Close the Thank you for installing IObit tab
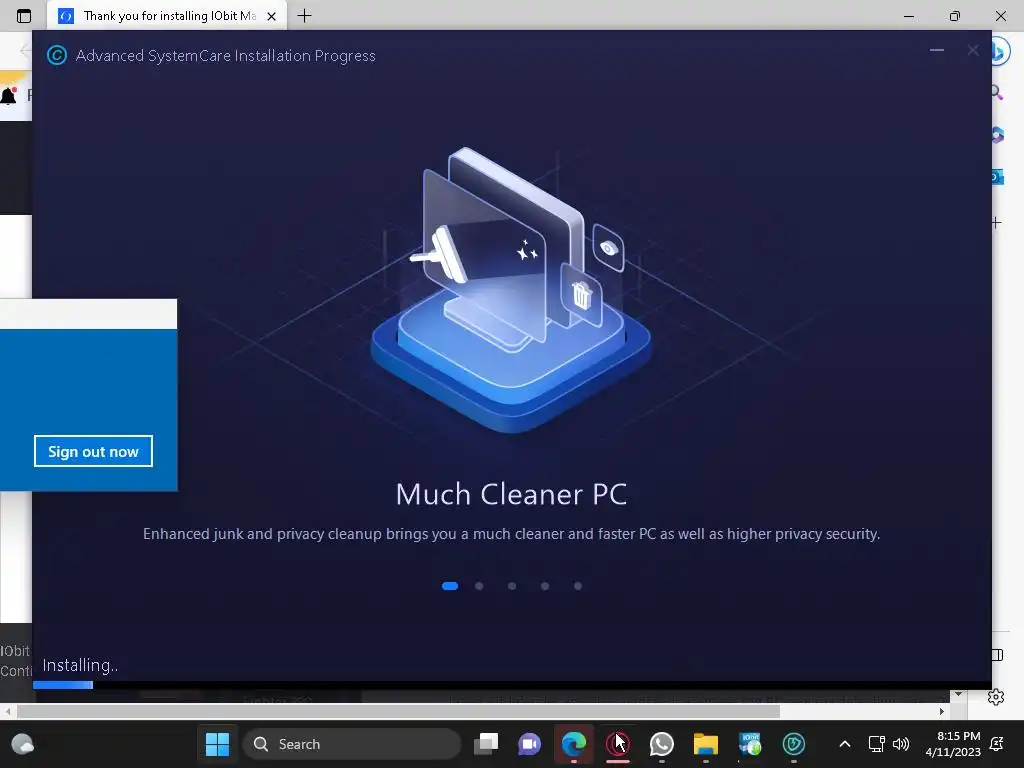The image size is (1024, 768). [x=272, y=16]
